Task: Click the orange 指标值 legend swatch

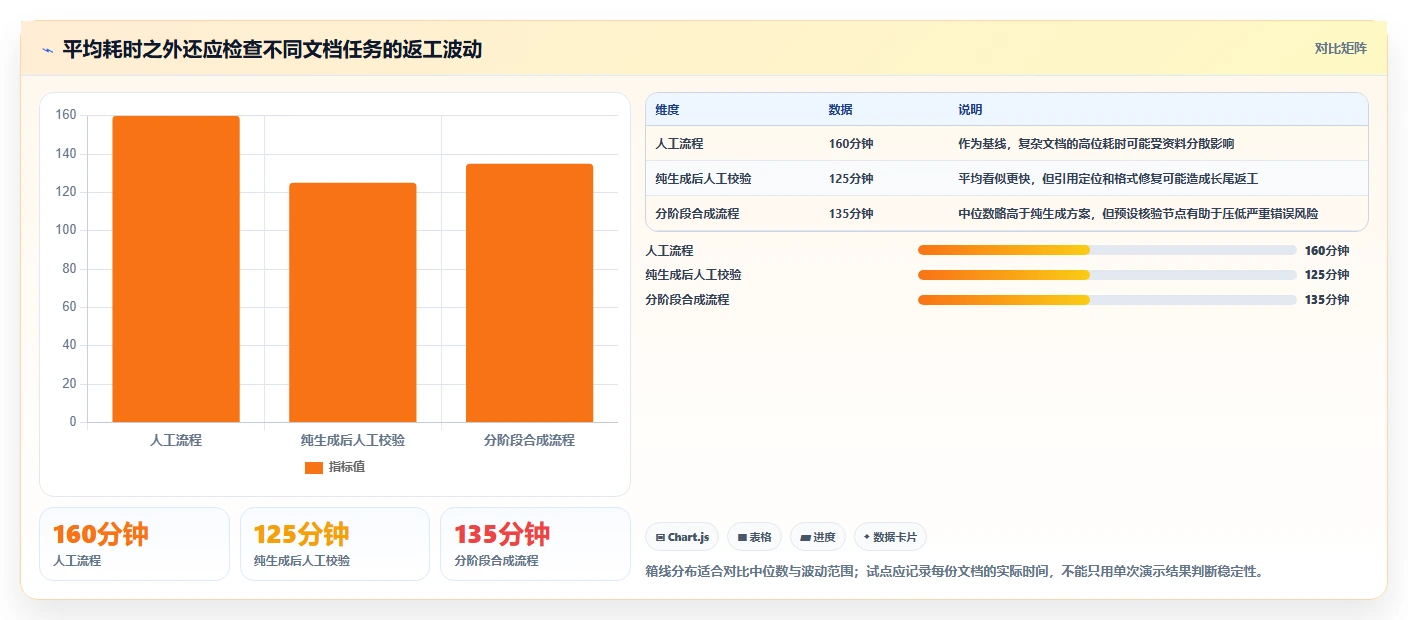Action: (314, 467)
